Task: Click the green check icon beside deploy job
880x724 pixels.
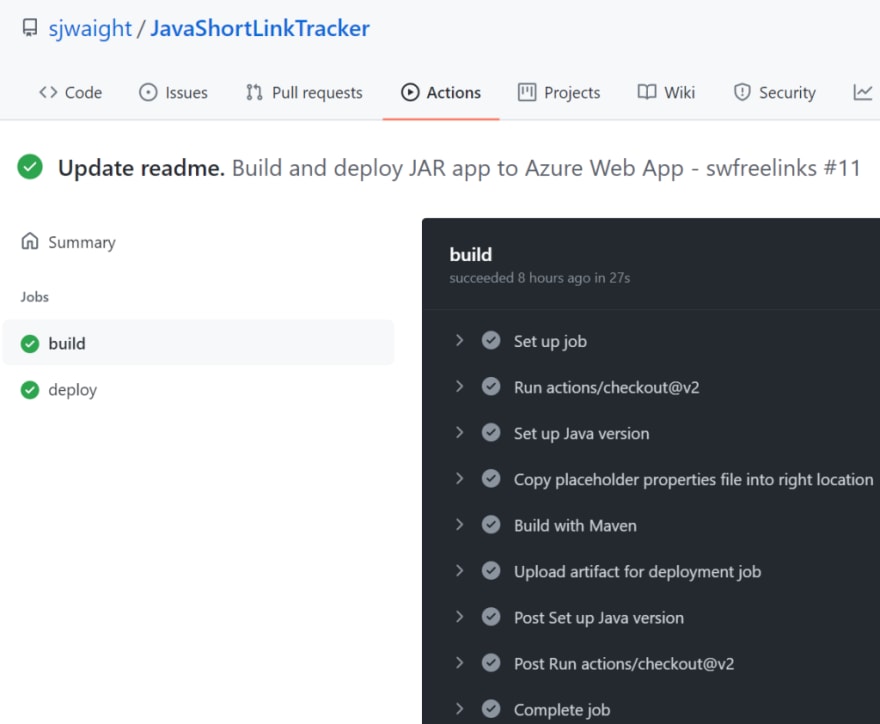Action: pyautogui.click(x=30, y=390)
